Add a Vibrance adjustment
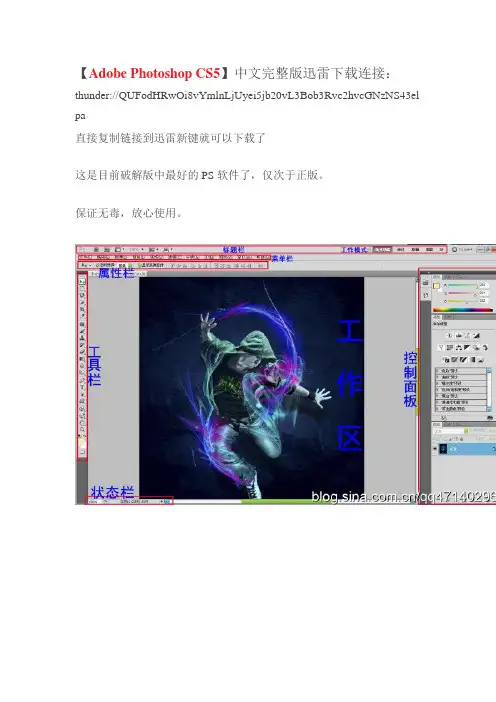 tap(440, 347)
